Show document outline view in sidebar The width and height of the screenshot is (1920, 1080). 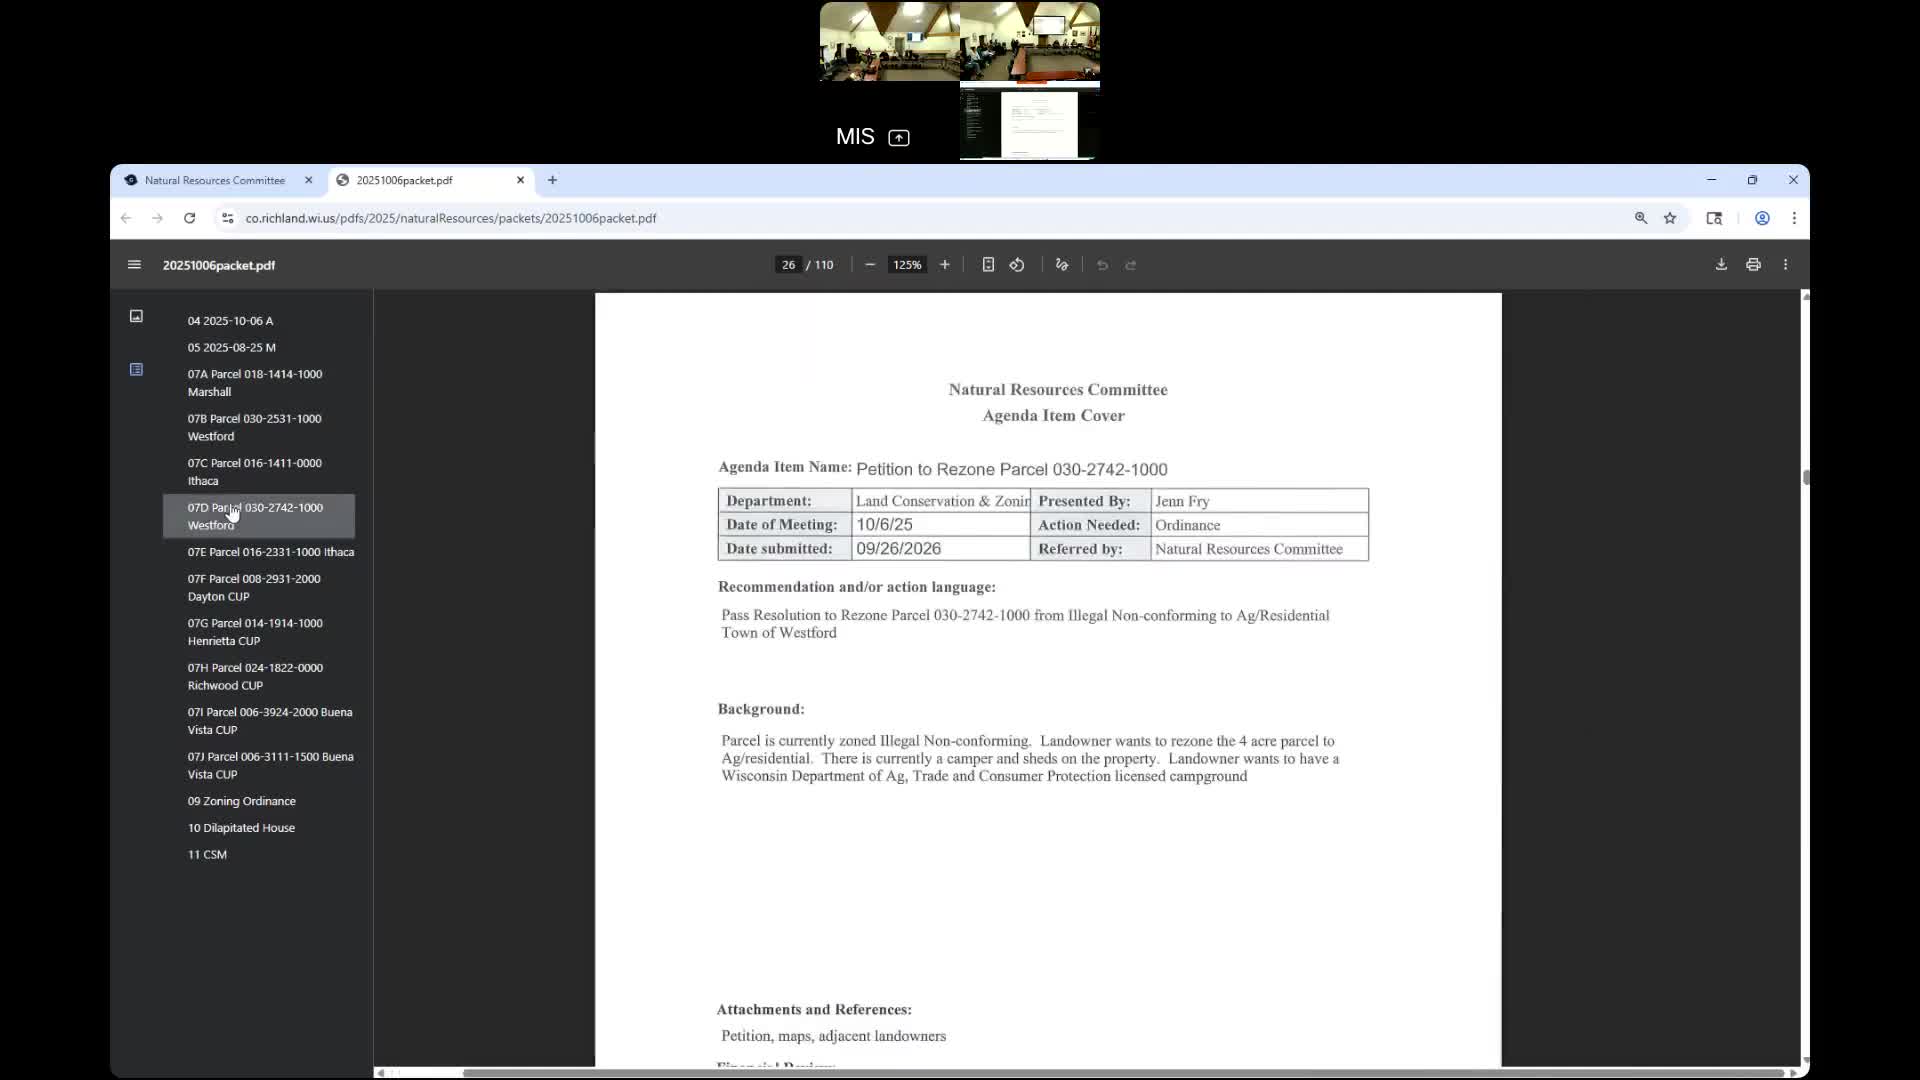pyautogui.click(x=136, y=370)
